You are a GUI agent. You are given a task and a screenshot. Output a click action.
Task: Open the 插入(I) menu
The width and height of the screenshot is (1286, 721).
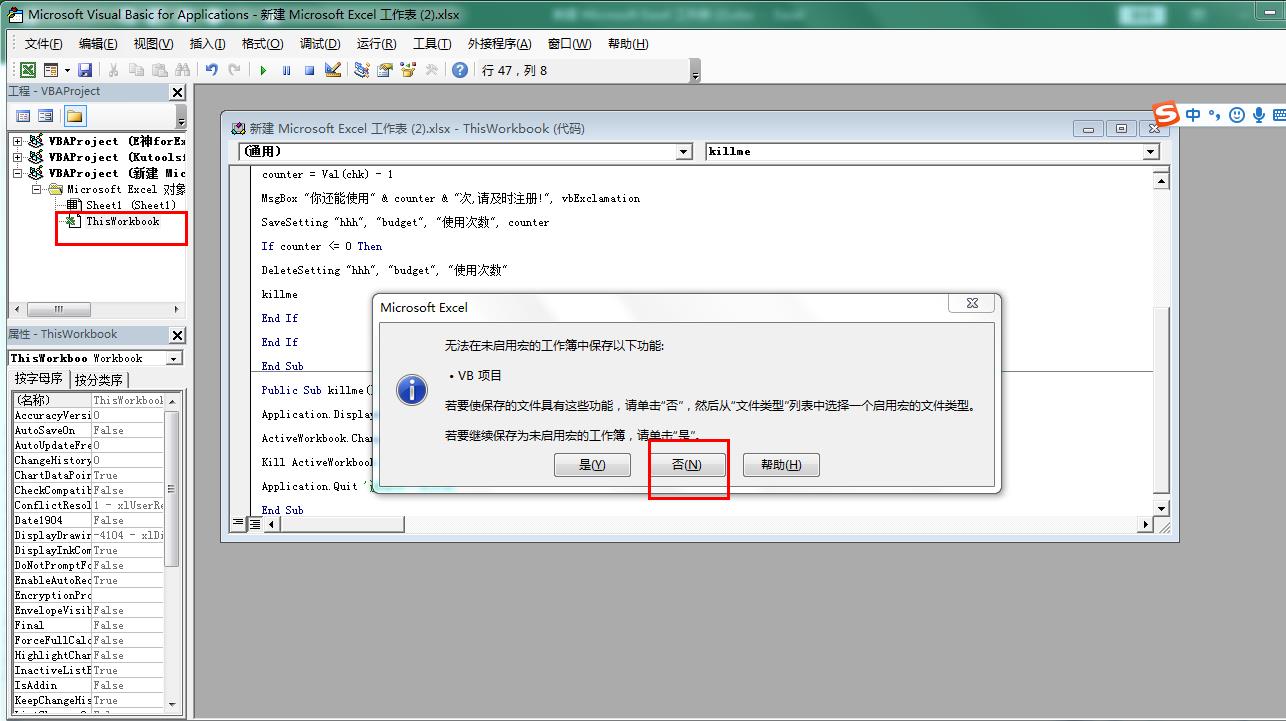coord(208,44)
